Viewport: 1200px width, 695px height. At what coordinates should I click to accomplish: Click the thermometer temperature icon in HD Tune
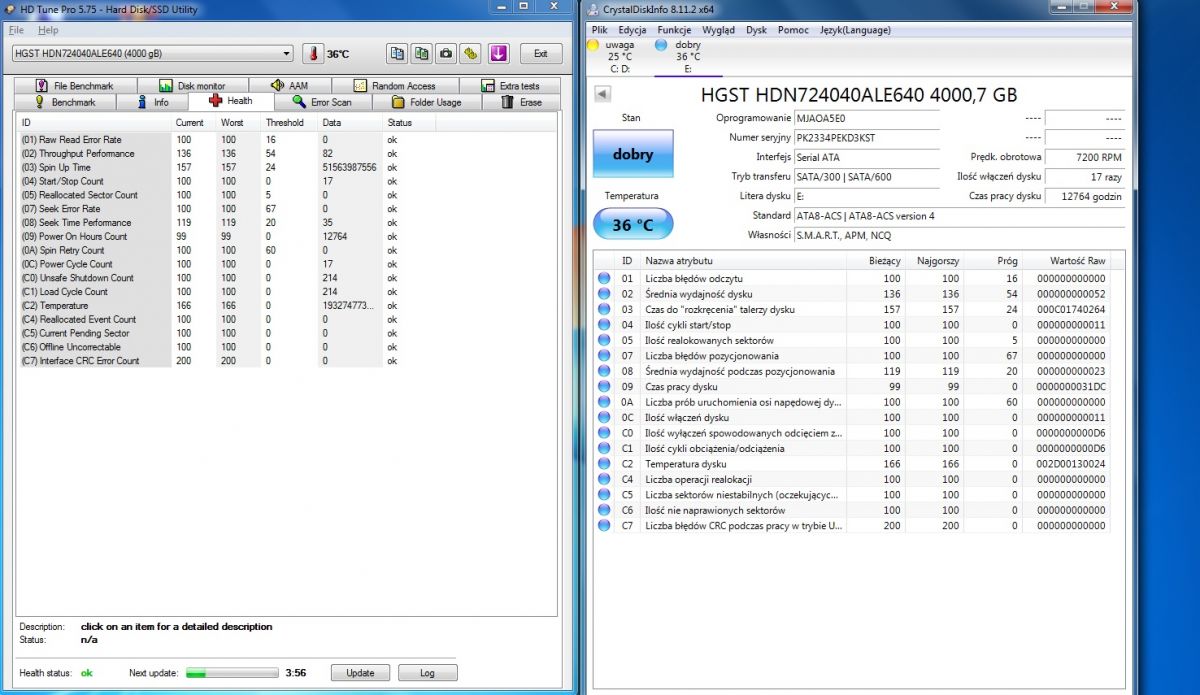[x=313, y=54]
